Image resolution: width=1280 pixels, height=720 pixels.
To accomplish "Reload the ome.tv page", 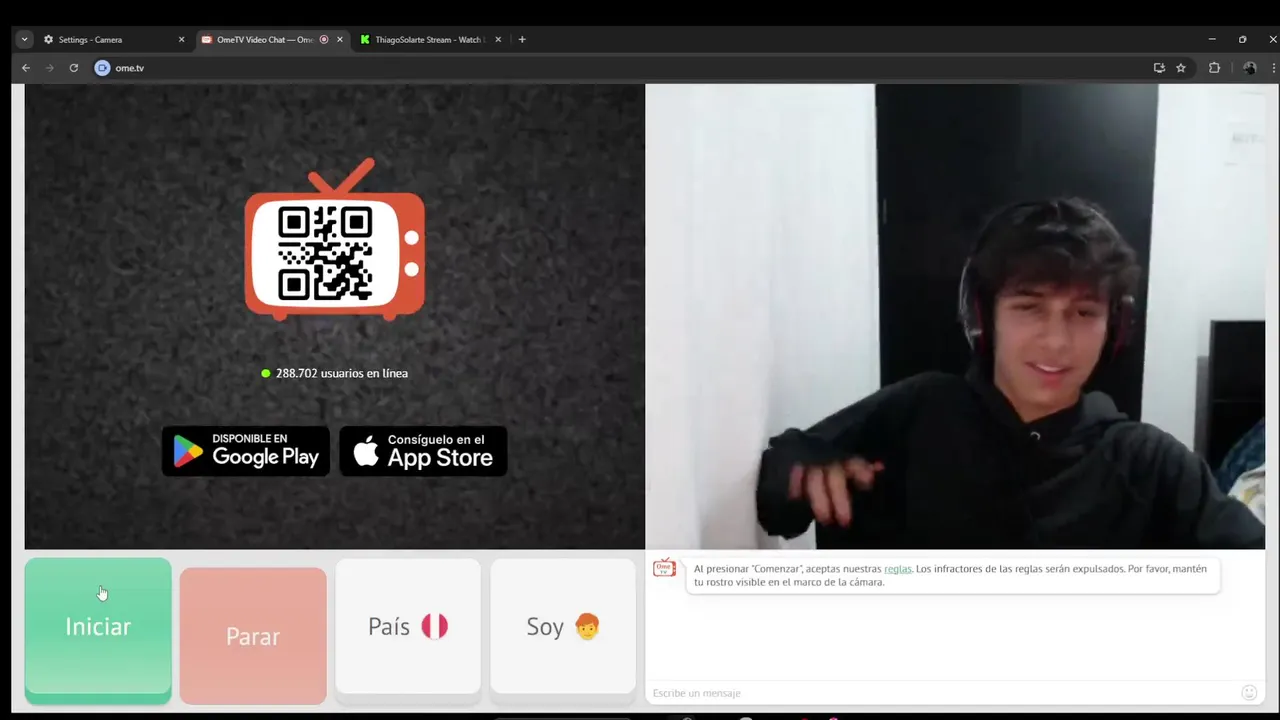I will point(74,68).
